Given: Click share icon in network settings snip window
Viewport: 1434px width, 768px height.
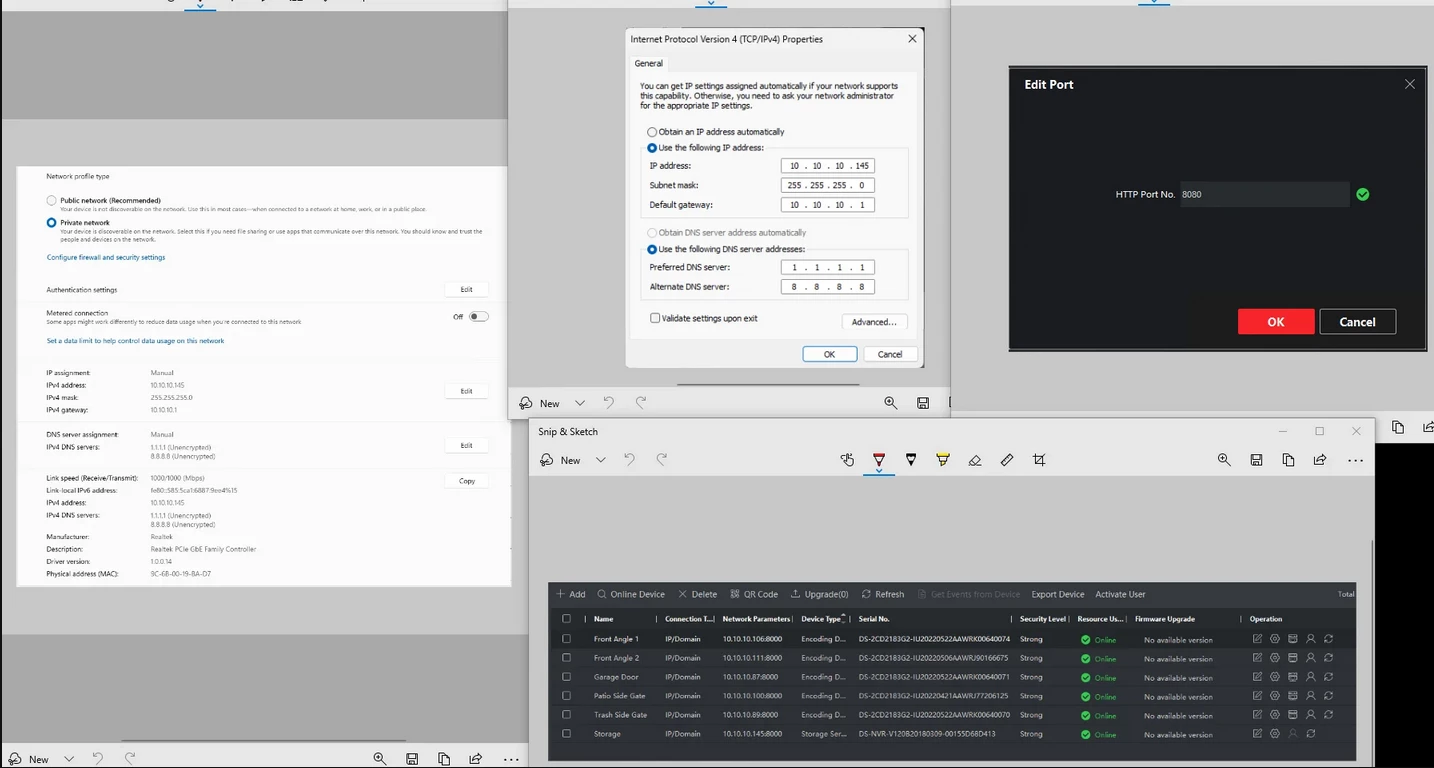Looking at the screenshot, I should click(x=476, y=759).
